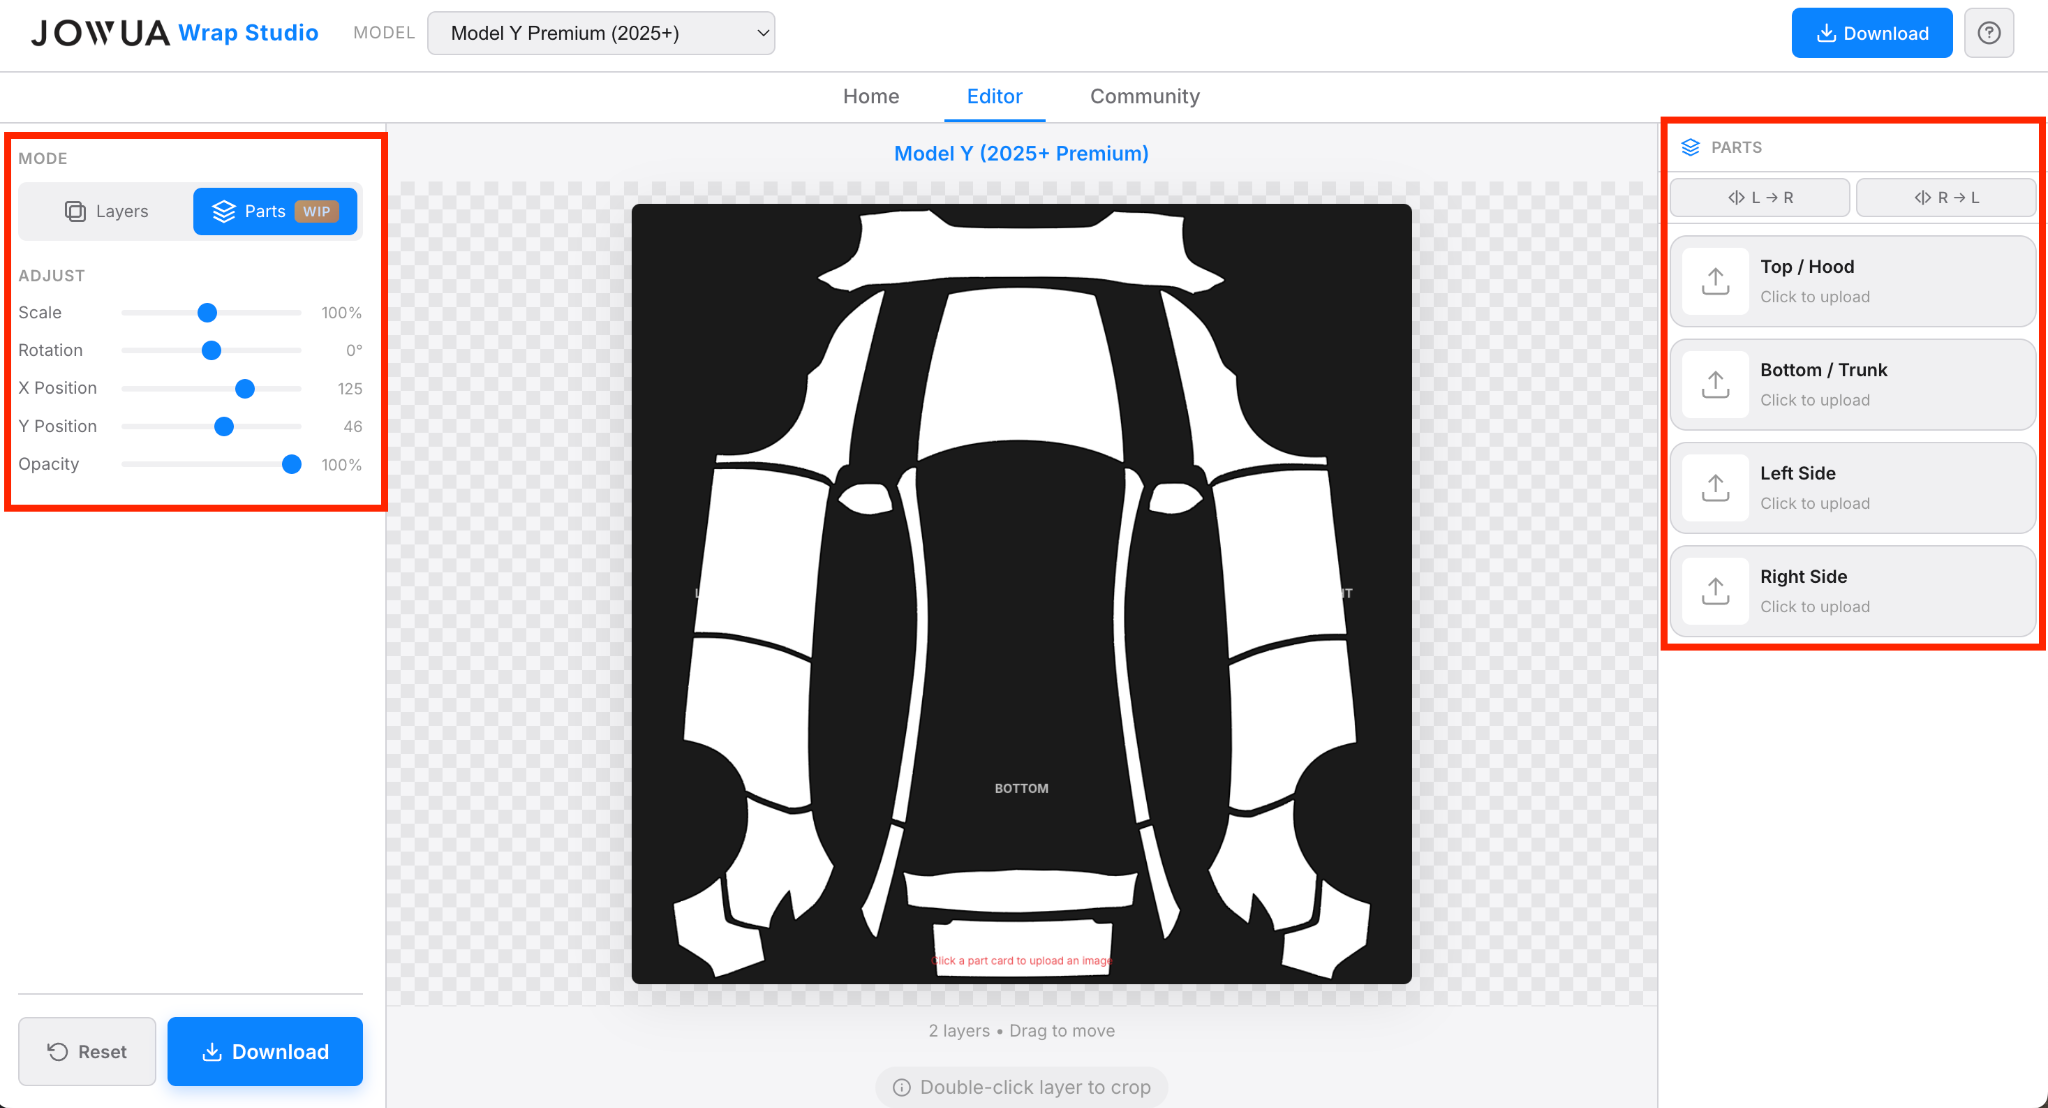The height and width of the screenshot is (1108, 2048).
Task: Click the PARTS panel layers icon
Action: tap(1690, 147)
